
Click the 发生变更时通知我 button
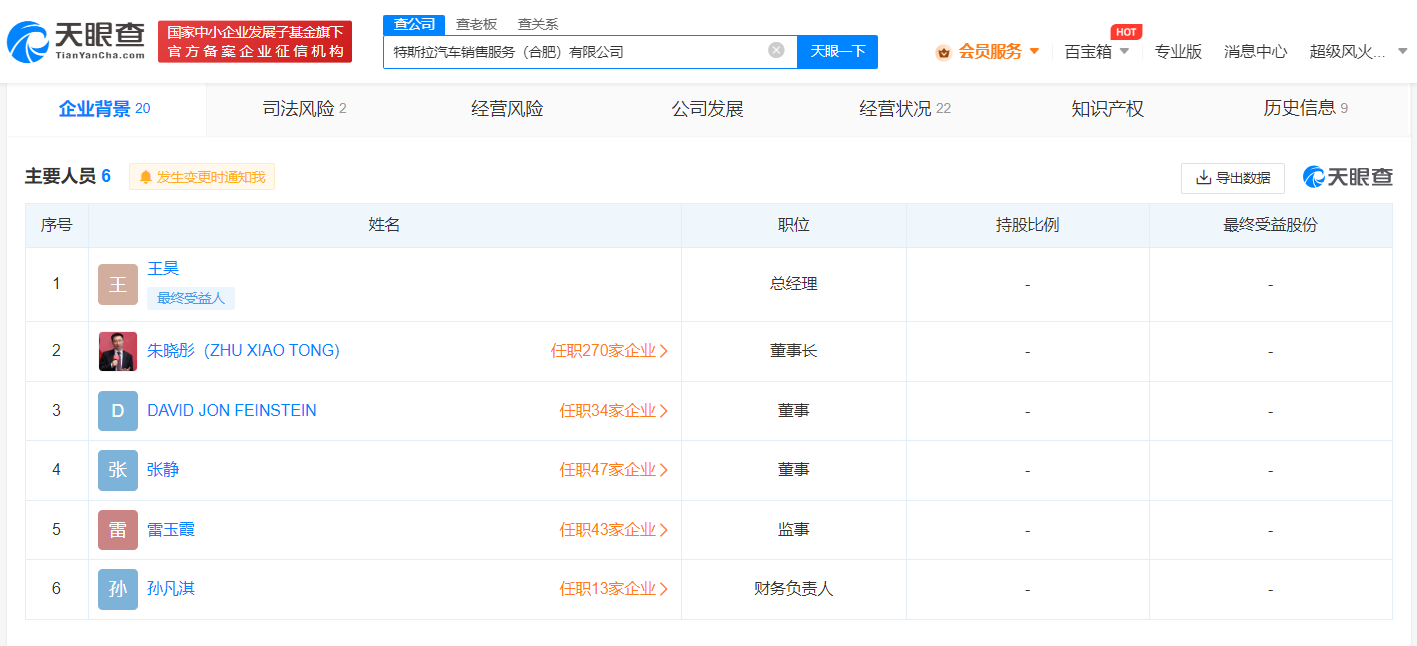click(202, 177)
